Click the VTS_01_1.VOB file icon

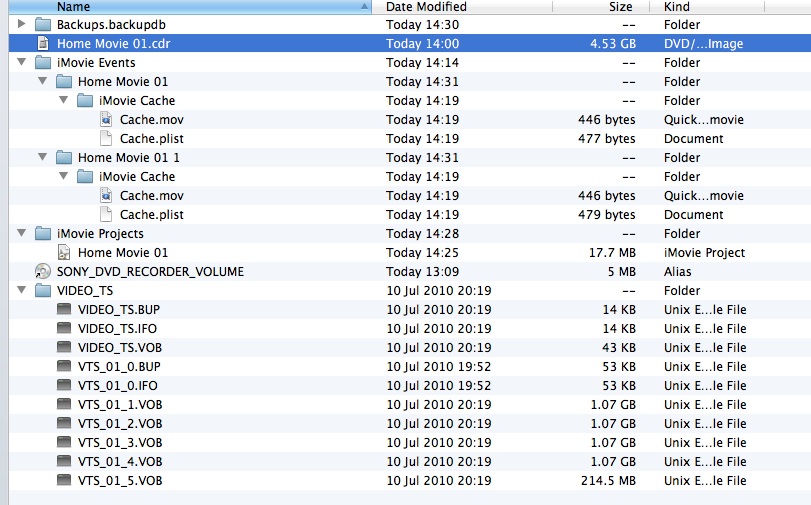pos(64,404)
